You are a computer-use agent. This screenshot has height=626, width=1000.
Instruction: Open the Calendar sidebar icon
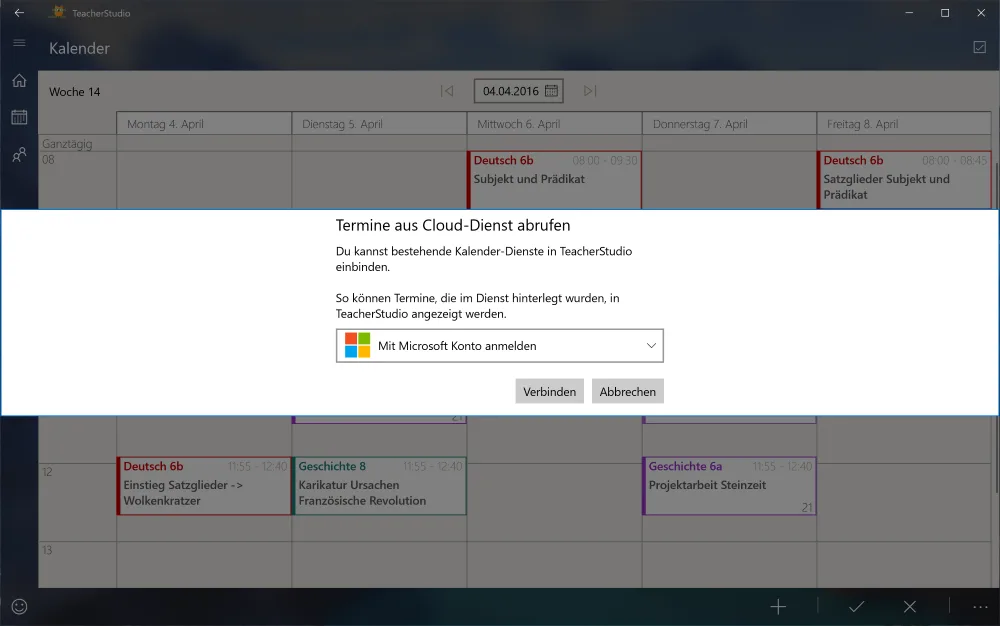click(x=19, y=117)
